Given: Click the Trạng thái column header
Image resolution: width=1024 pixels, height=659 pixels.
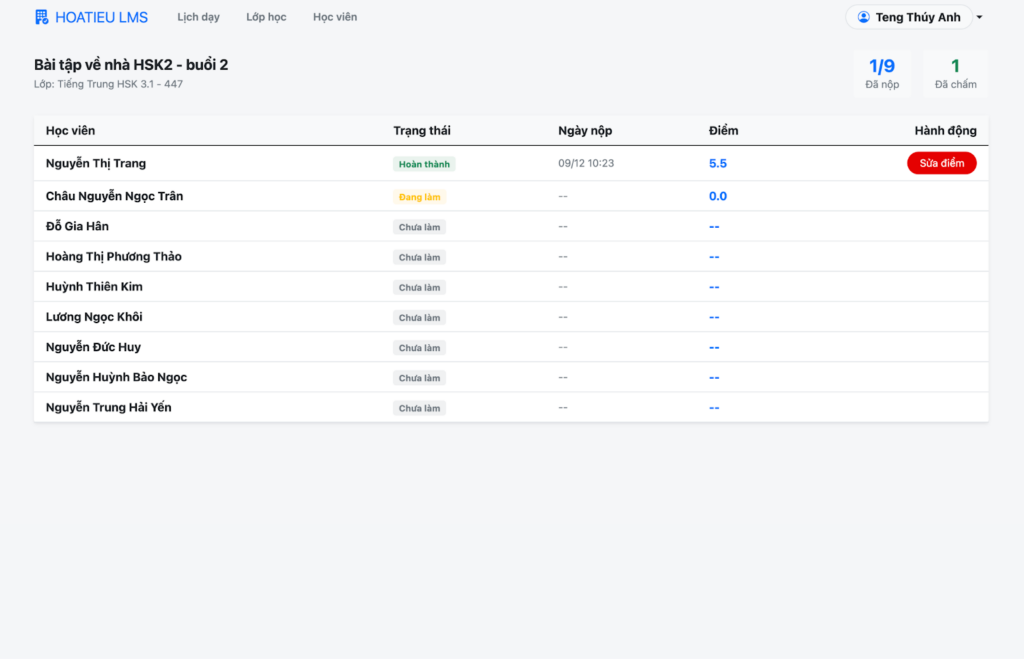Looking at the screenshot, I should point(421,131).
